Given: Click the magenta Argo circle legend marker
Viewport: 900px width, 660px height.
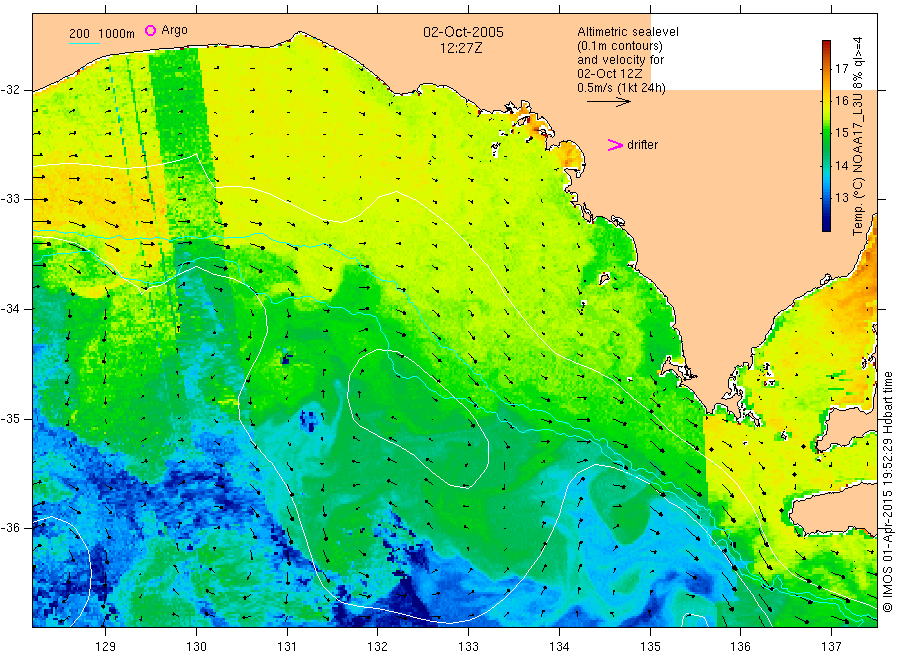Looking at the screenshot, I should 150,30.
